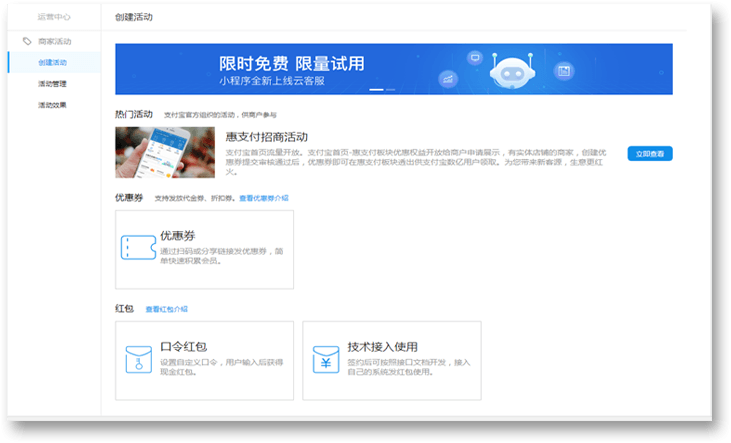Image resolution: width=731 pixels, height=443 pixels.
Task: Open the 查看优惠券介绍 link
Action: tap(264, 198)
